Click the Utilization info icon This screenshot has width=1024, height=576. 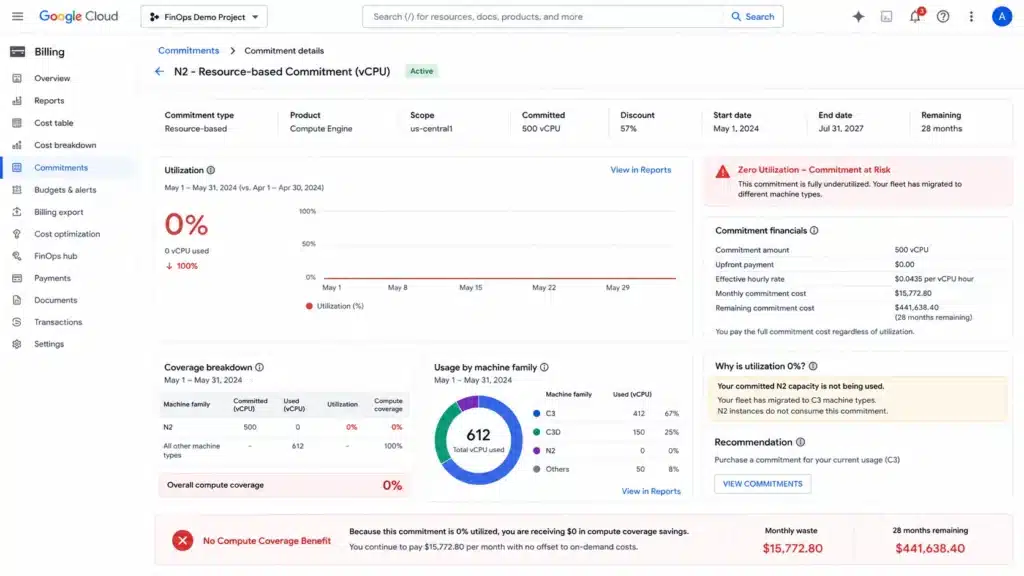click(211, 170)
